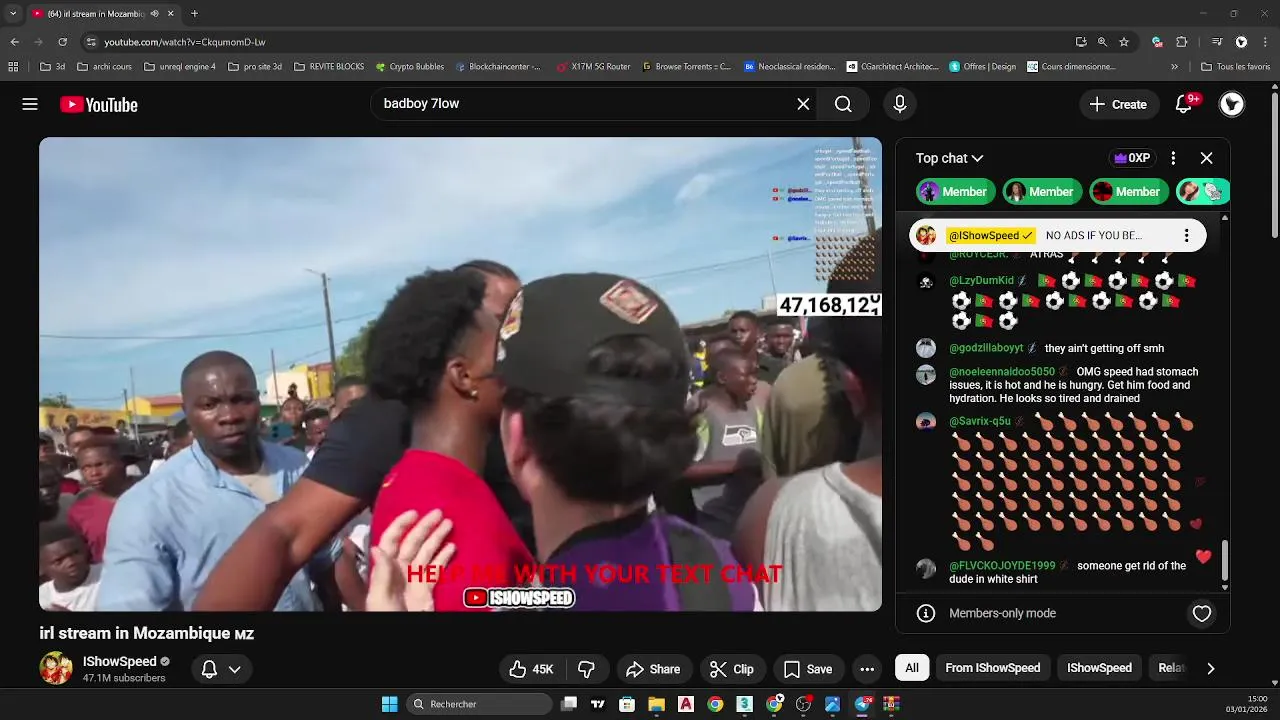Select the From IShowSpeed chip
Viewport: 1280px width, 720px height.
993,668
